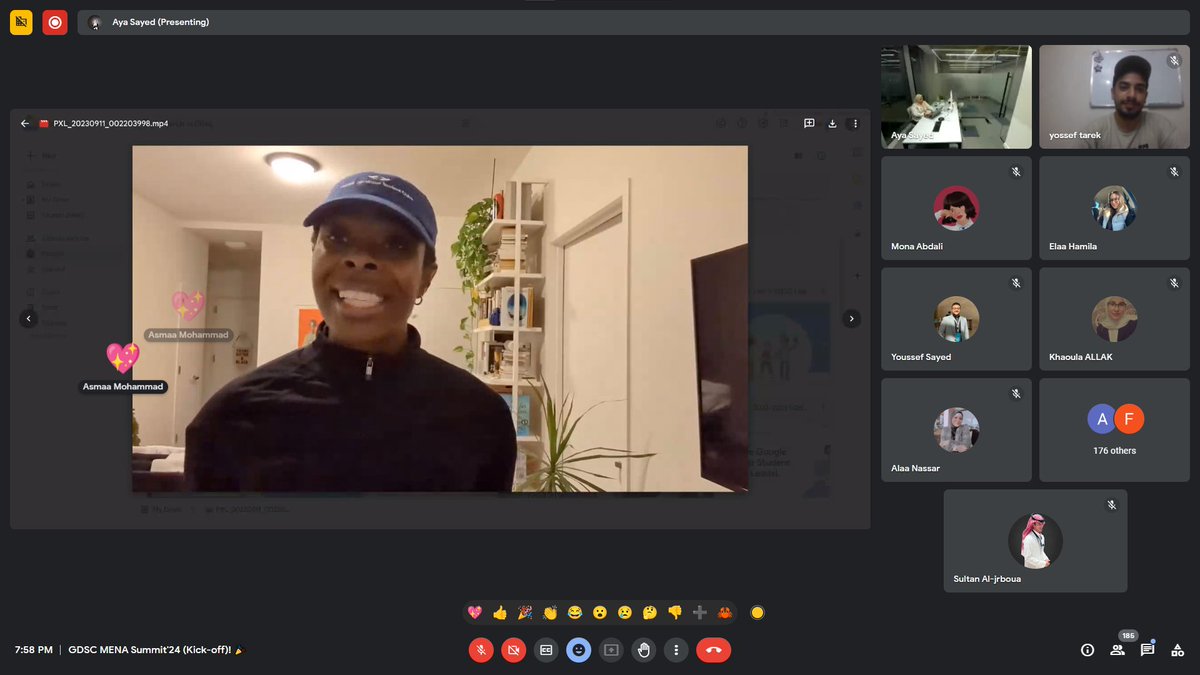Go to next file in preview

tap(852, 319)
